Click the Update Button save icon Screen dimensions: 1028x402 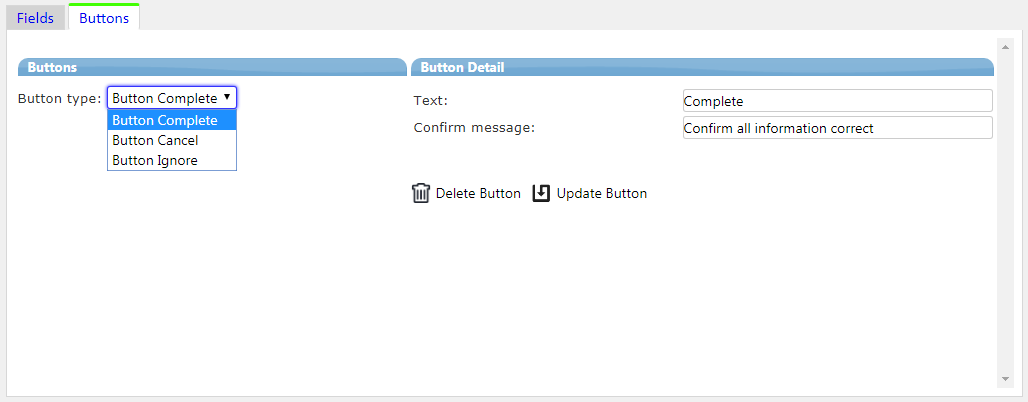(x=541, y=193)
